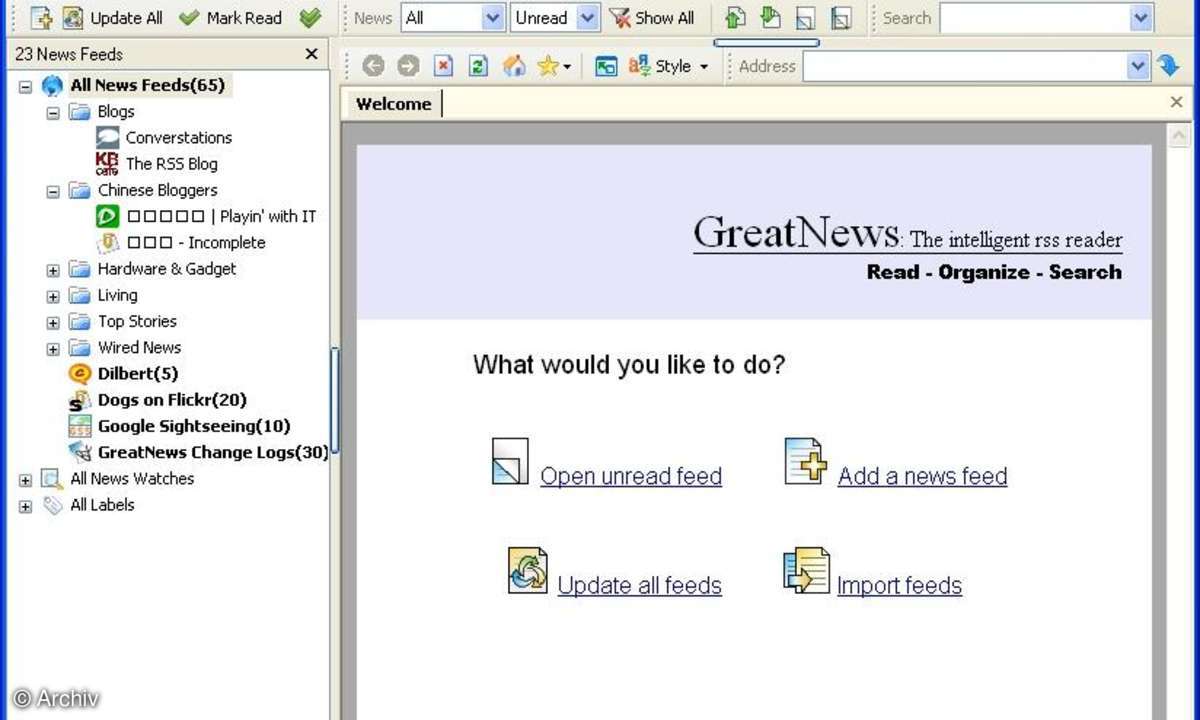
Task: Select the Dilbert(5) feed
Action: point(138,374)
